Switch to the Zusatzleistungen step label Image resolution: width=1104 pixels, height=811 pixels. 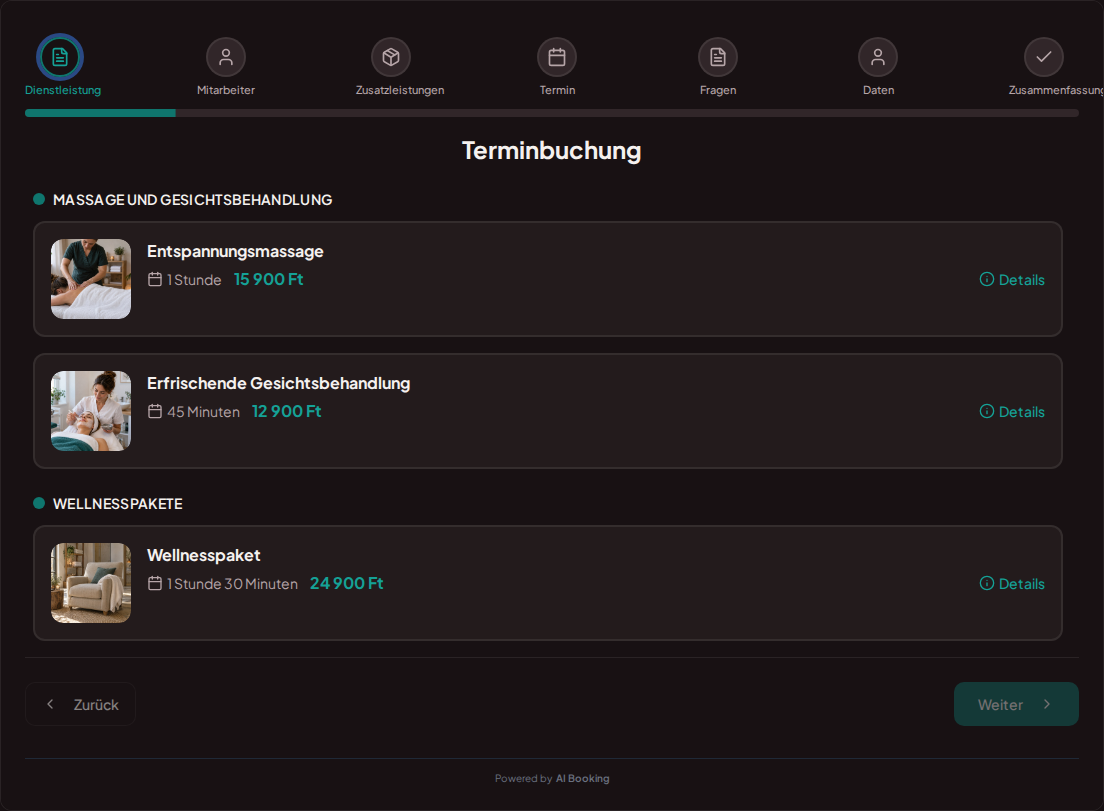[x=400, y=90]
